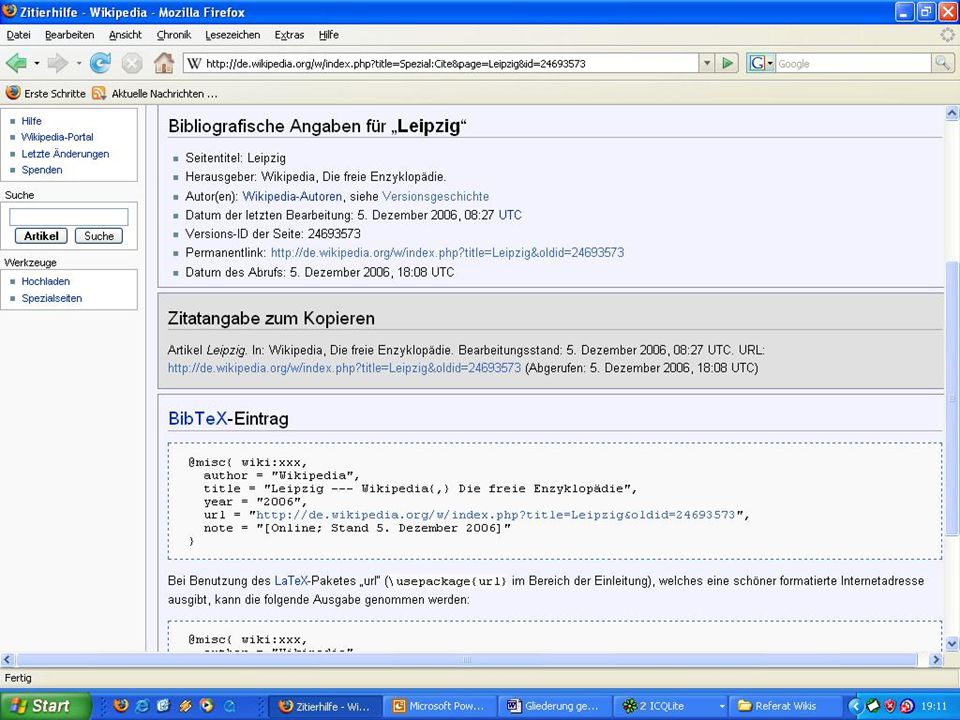Follow the Hilfe link in the sidebar
The height and width of the screenshot is (720, 960).
coord(31,121)
